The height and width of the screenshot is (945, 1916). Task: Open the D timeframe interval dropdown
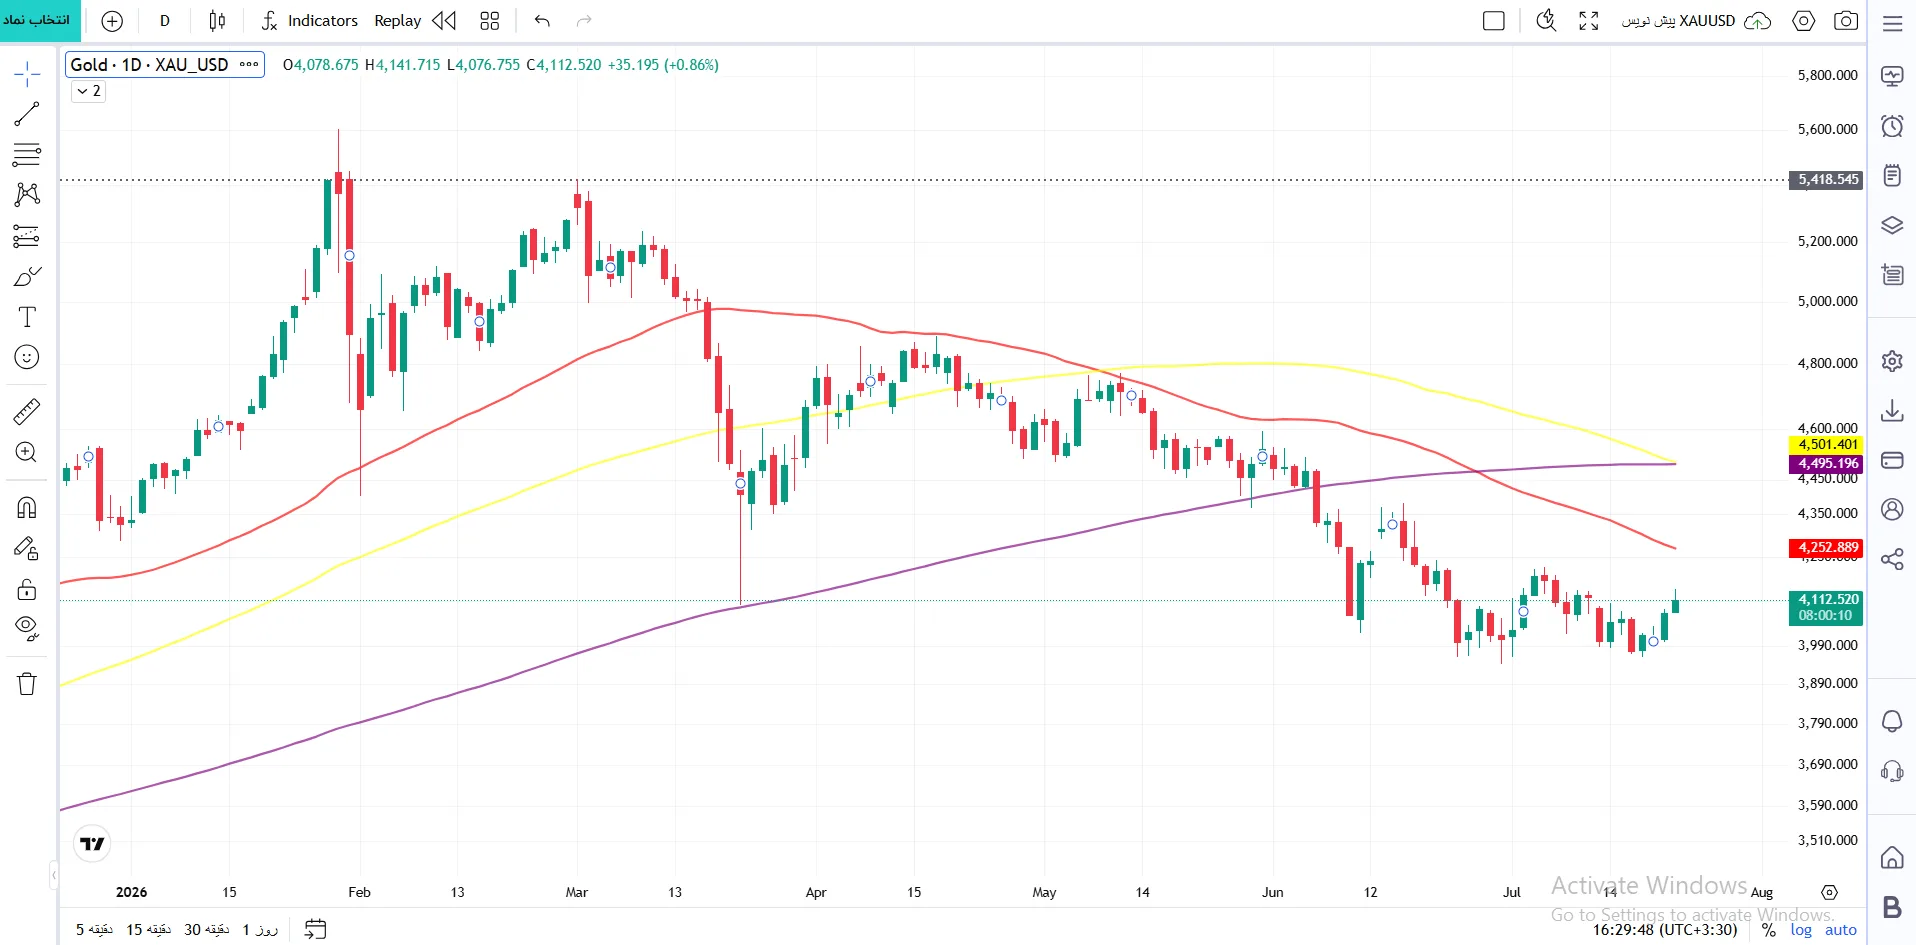coord(165,21)
